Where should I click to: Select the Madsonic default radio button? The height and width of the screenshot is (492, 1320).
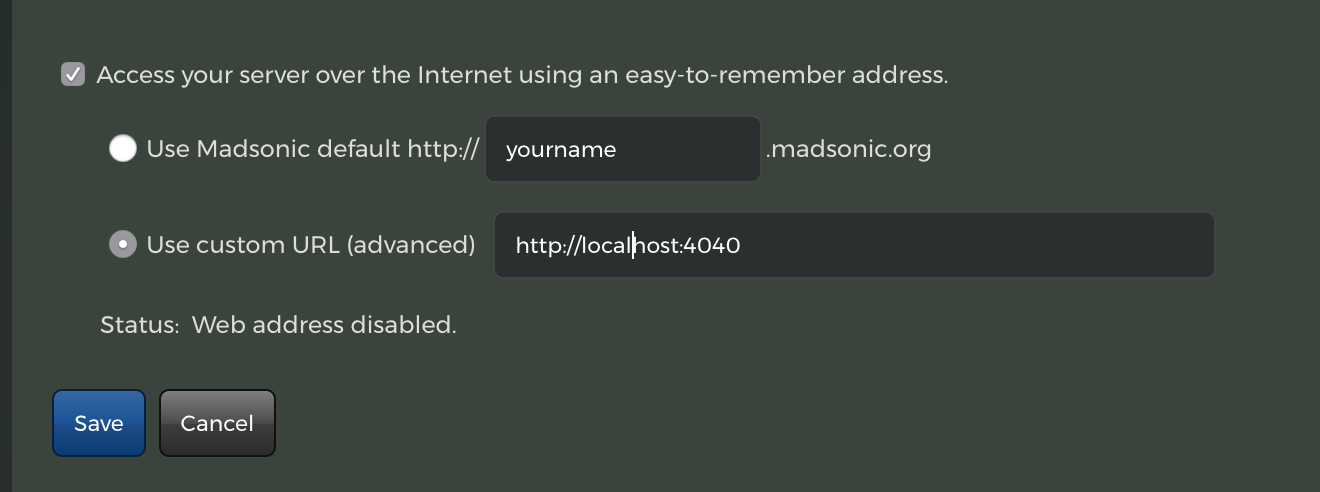(x=123, y=149)
